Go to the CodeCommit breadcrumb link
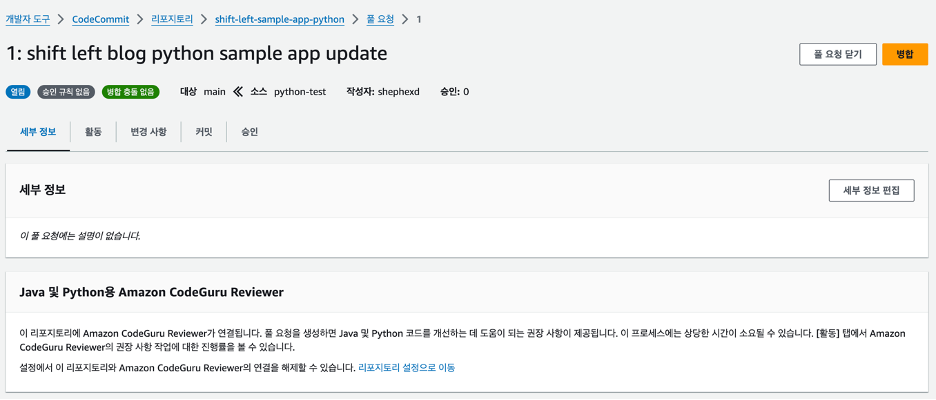The image size is (936, 400). [x=100, y=19]
